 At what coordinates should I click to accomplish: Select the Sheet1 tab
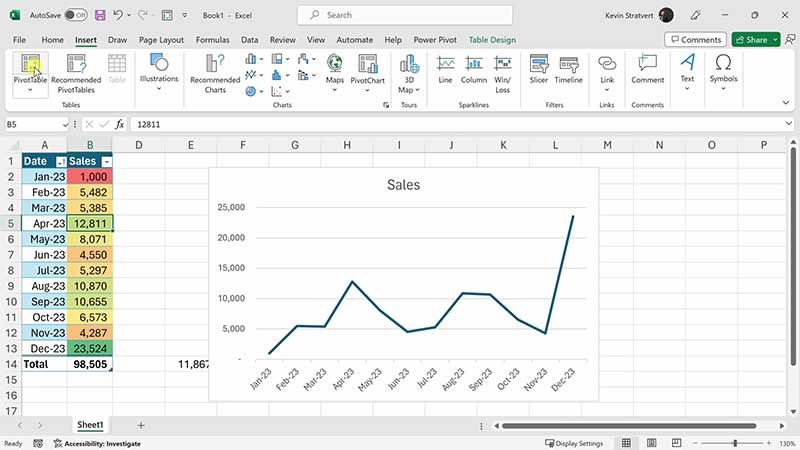pyautogui.click(x=90, y=424)
